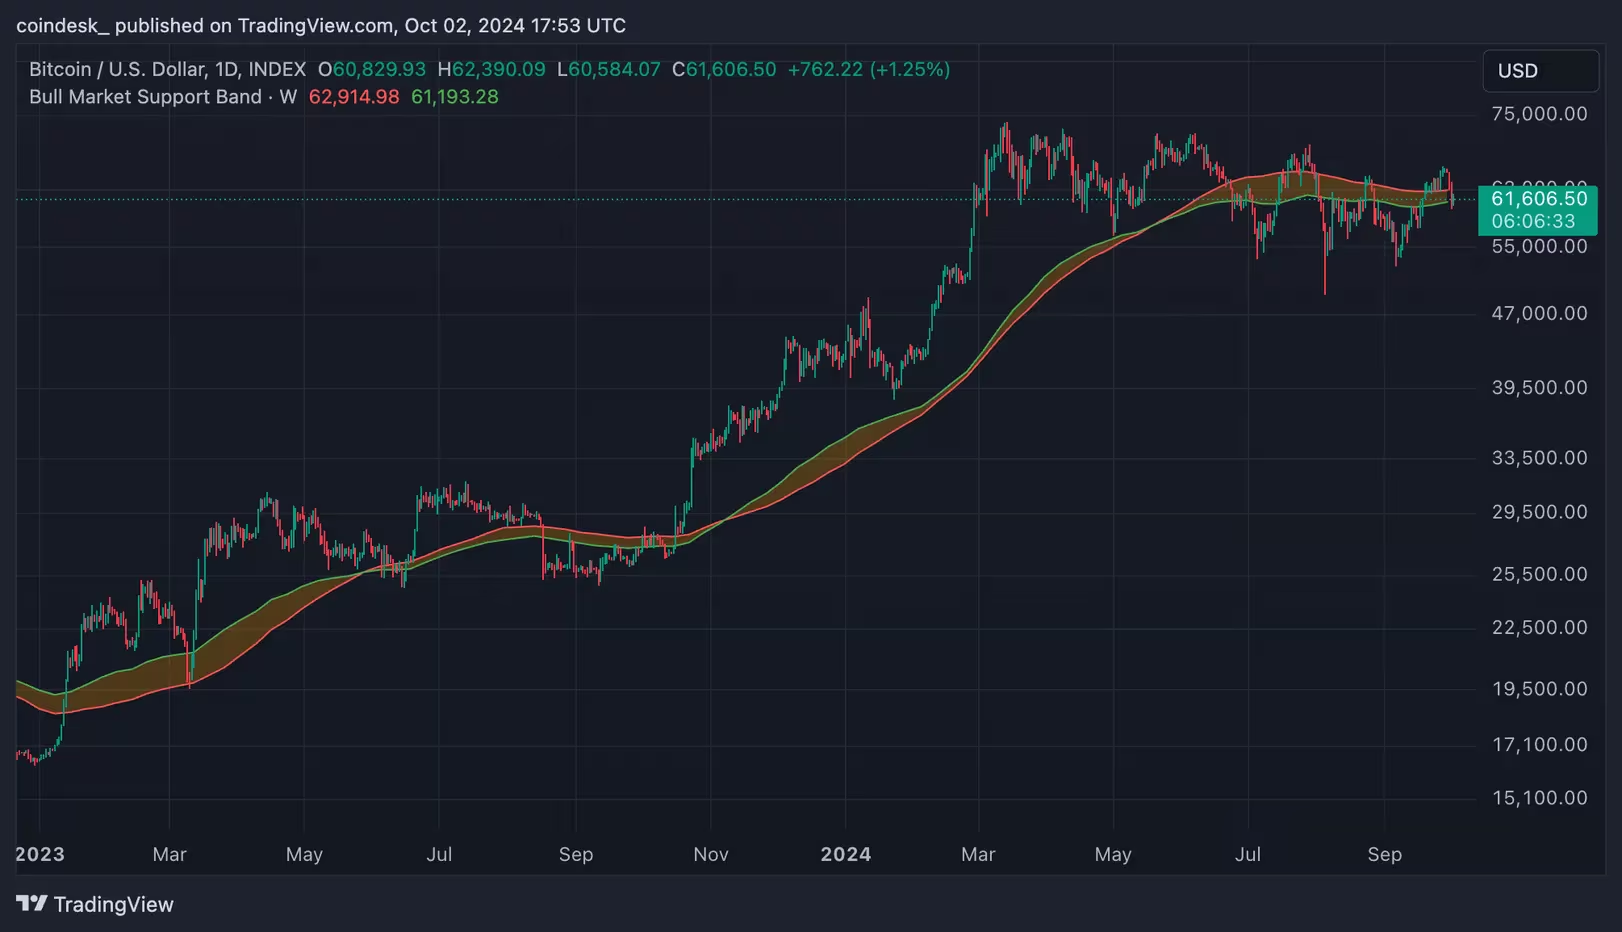Click the W interval on the indicator
Viewport: 1622px width, 932px height.
point(288,96)
